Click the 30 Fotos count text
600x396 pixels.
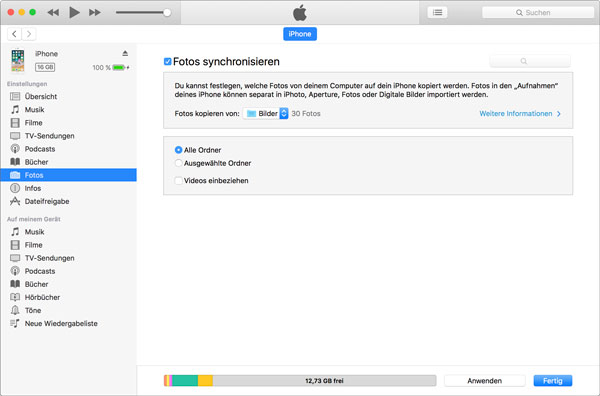[x=306, y=114]
